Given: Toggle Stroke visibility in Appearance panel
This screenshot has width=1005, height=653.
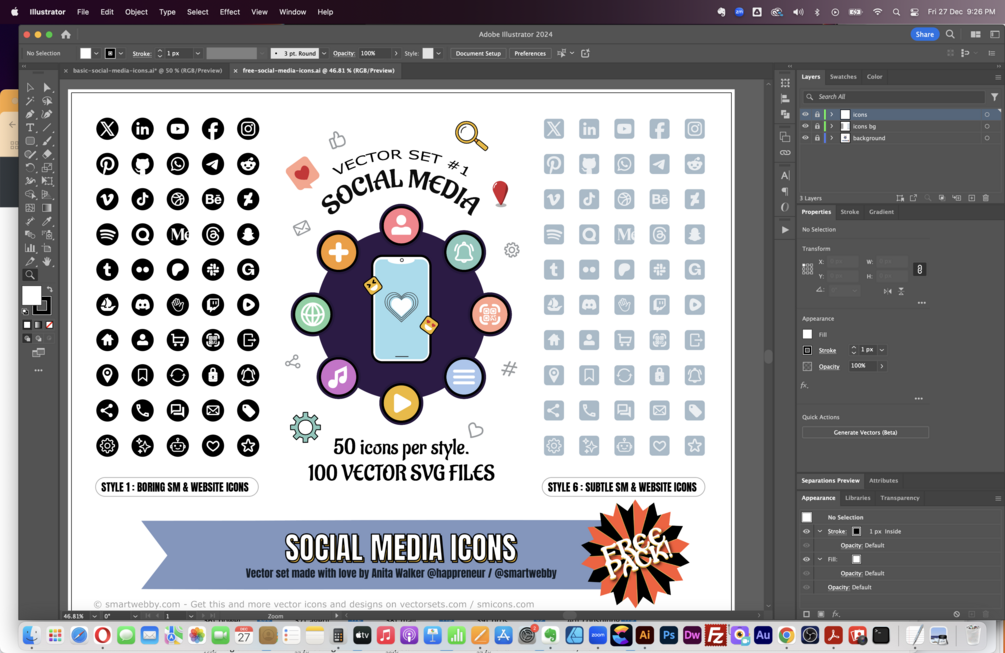Looking at the screenshot, I should (806, 531).
